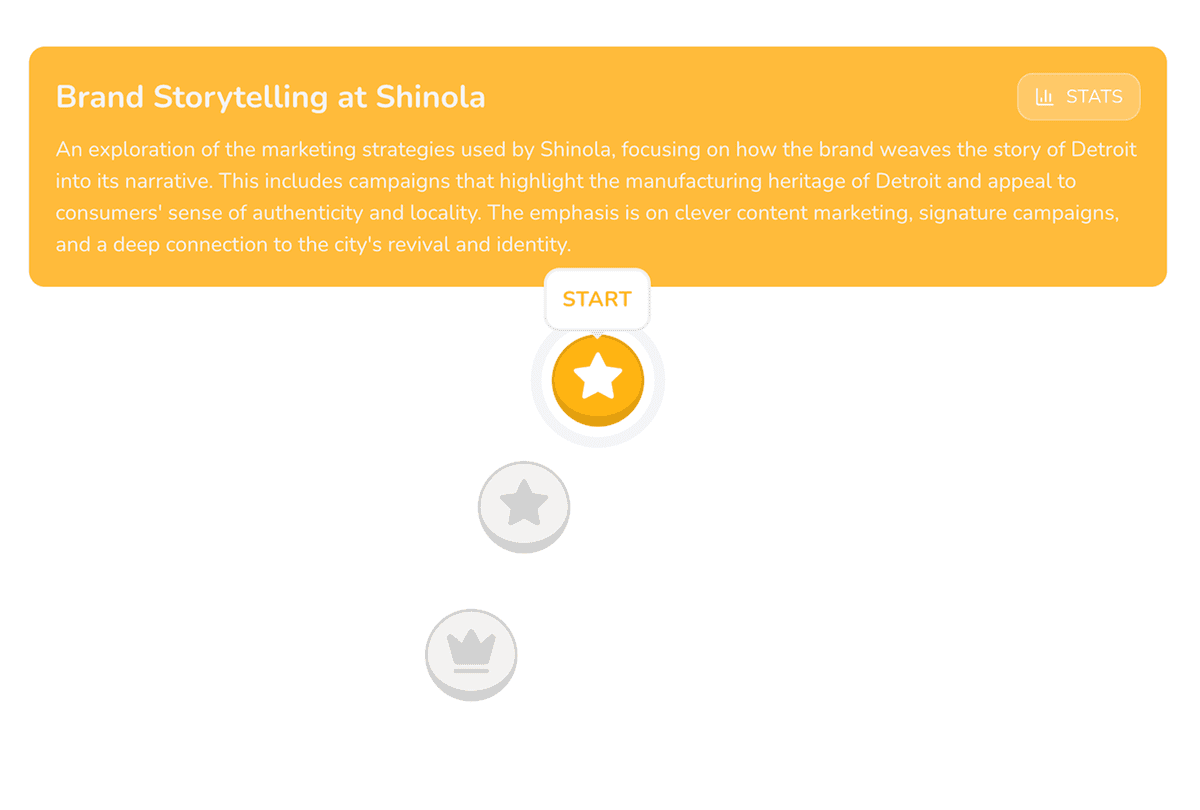This screenshot has width=1200, height=810.
Task: Click the pointer arrow under START bubble
Action: point(598,333)
